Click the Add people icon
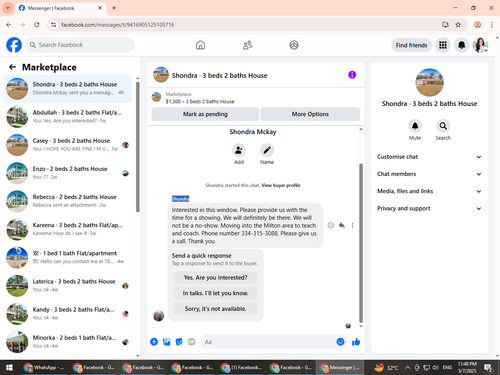 click(239, 150)
